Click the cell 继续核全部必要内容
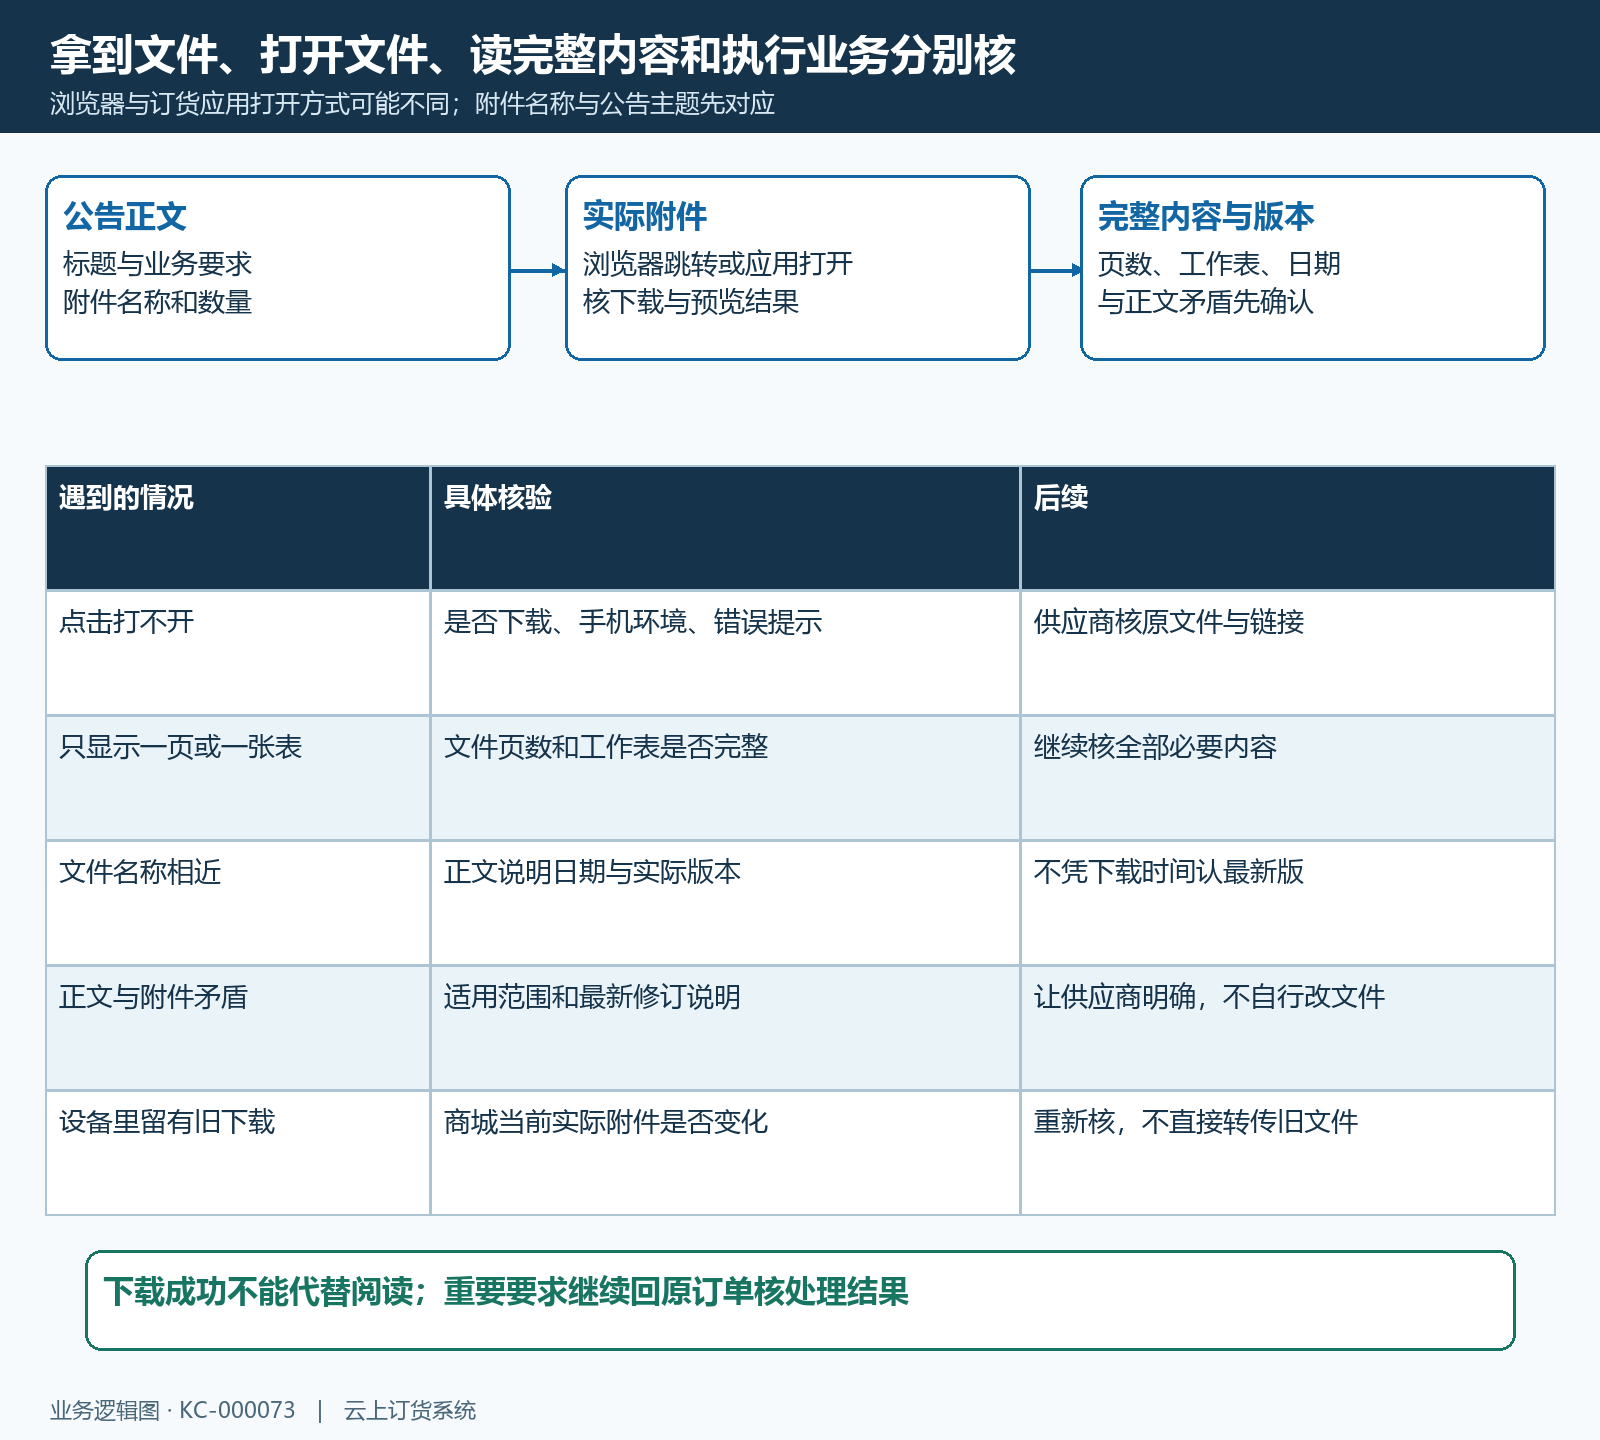The width and height of the screenshot is (1600, 1440). (x=1288, y=778)
